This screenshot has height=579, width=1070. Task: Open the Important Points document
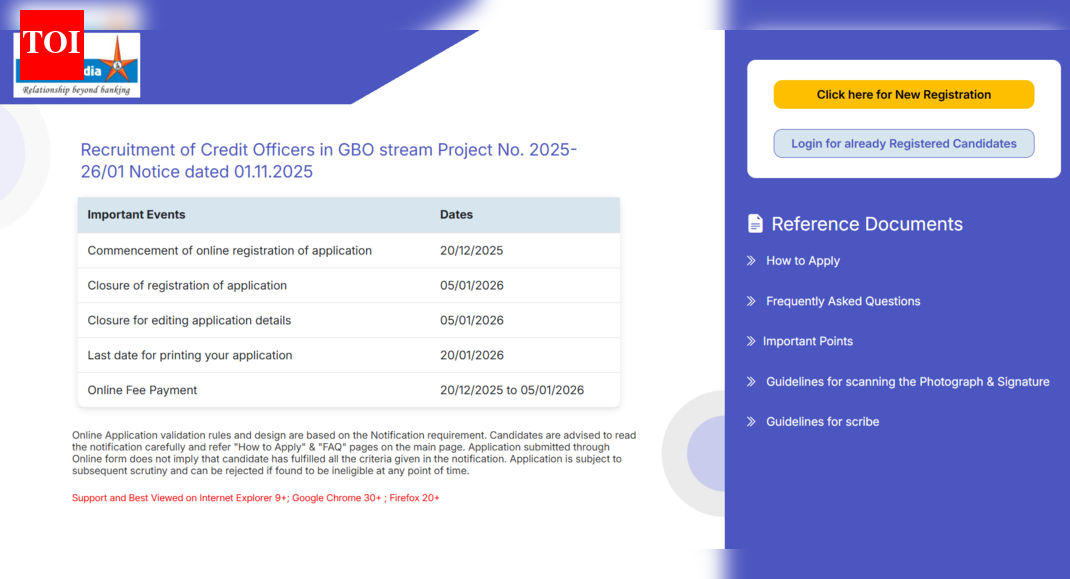tap(809, 341)
